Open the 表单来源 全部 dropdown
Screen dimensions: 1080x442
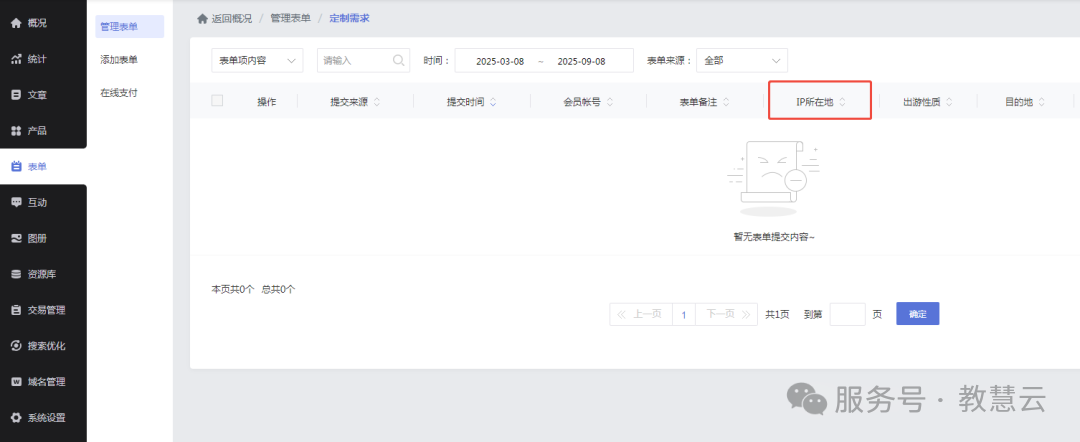click(741, 61)
